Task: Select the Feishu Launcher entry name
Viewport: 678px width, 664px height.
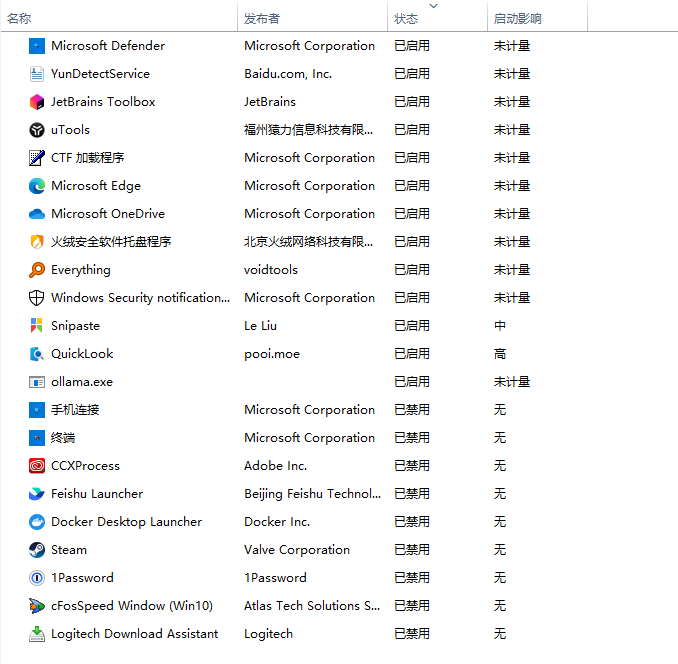Action: tap(97, 494)
